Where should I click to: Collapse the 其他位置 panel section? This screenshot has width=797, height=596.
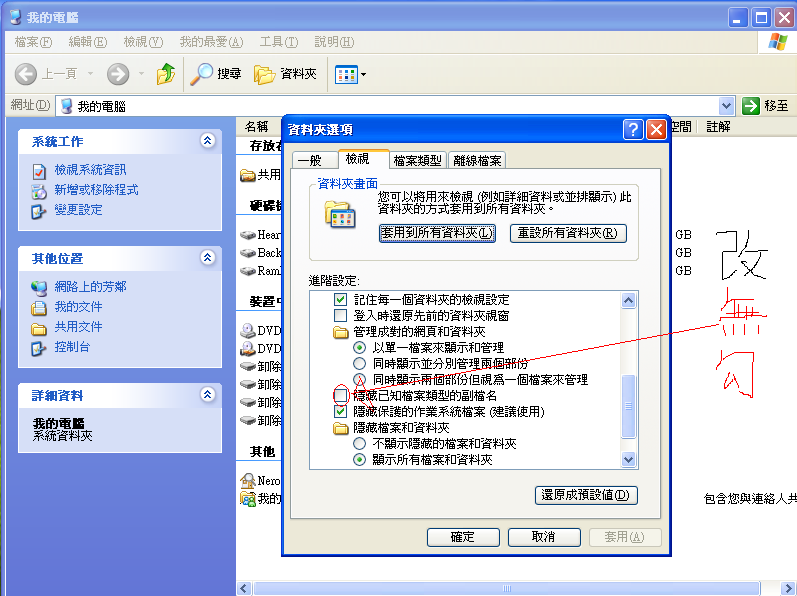(x=208, y=258)
